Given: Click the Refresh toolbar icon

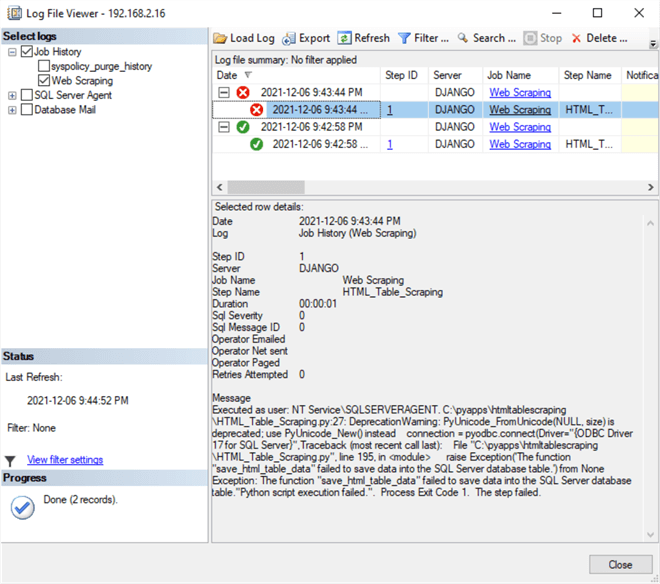Looking at the screenshot, I should tap(344, 38).
